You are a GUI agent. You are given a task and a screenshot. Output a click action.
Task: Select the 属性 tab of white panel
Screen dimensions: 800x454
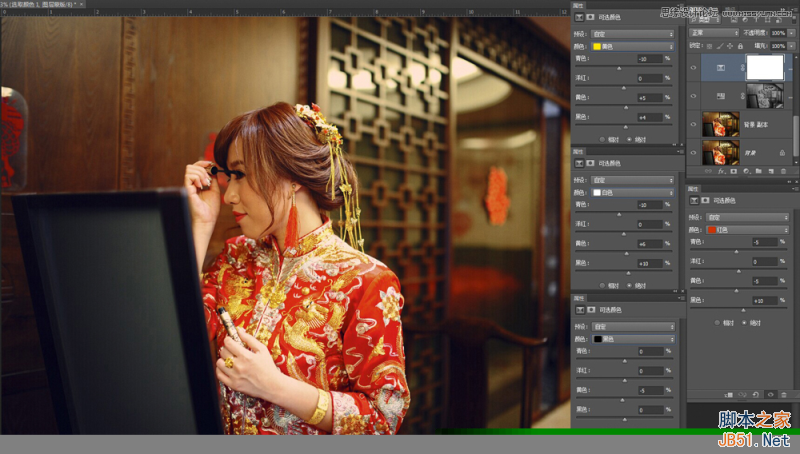click(x=579, y=152)
